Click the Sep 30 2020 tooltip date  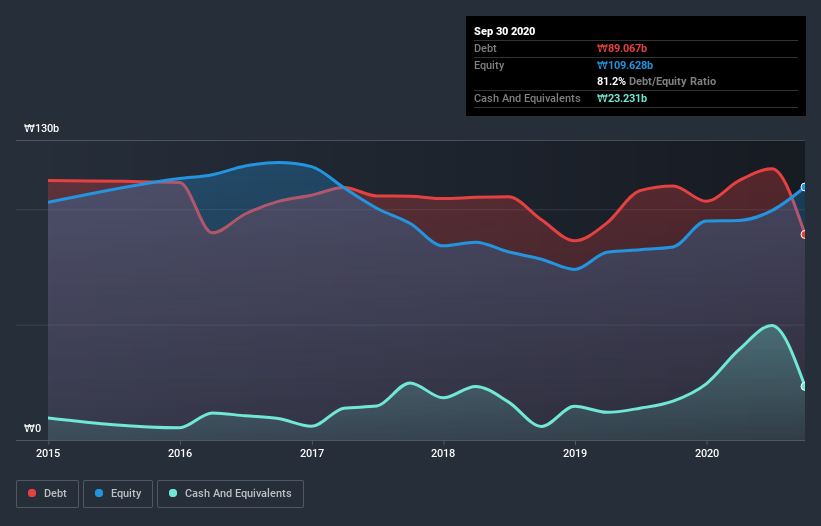[504, 31]
